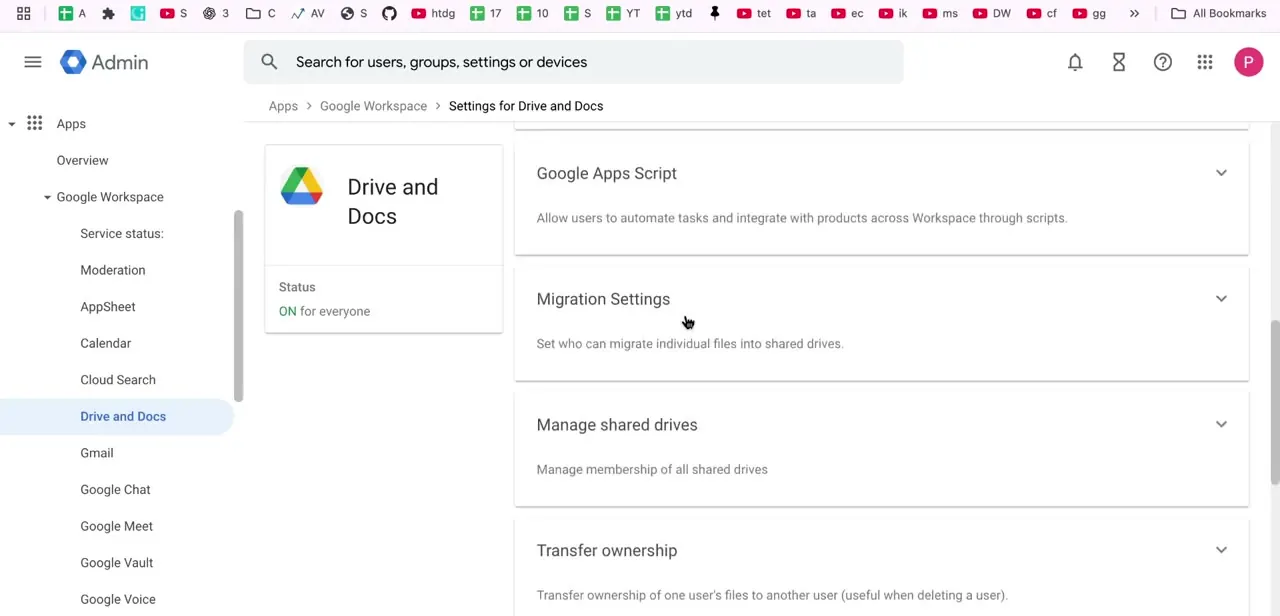This screenshot has height=616, width=1280.
Task: Open the pushpin bookmark icon
Action: (x=714, y=13)
